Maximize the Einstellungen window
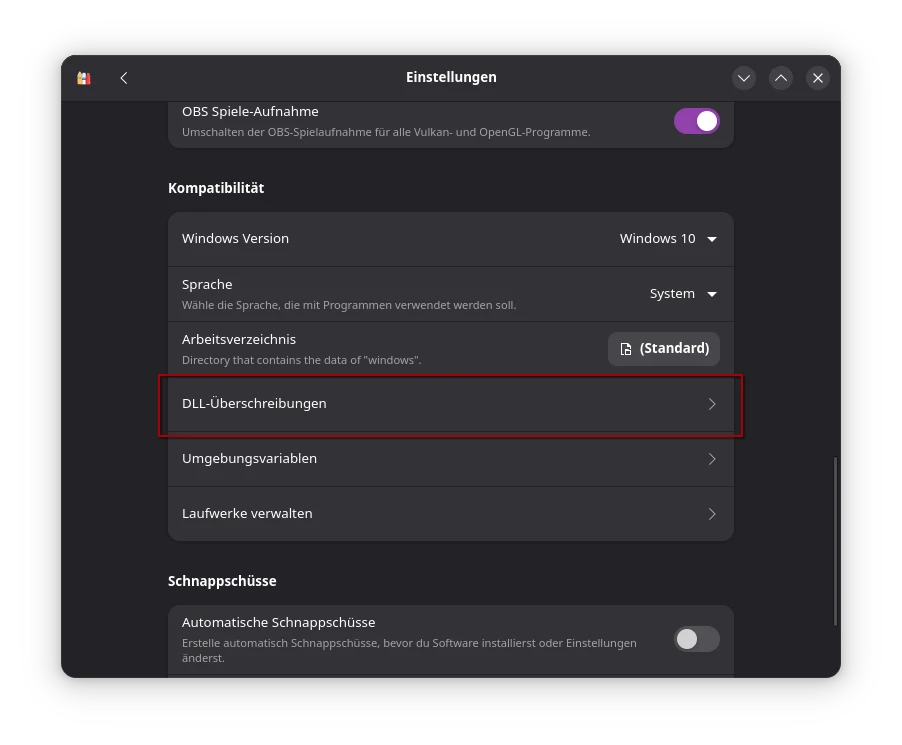Image resolution: width=902 pixels, height=745 pixels. (x=781, y=78)
